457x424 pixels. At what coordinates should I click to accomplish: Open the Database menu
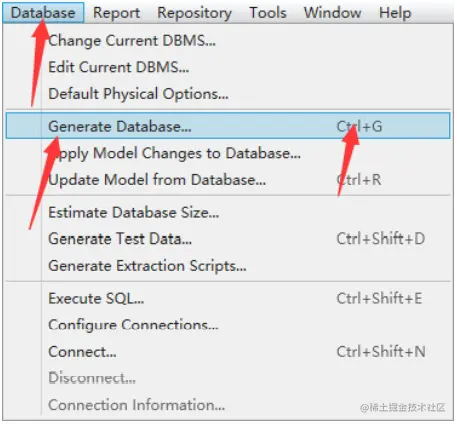pos(43,13)
